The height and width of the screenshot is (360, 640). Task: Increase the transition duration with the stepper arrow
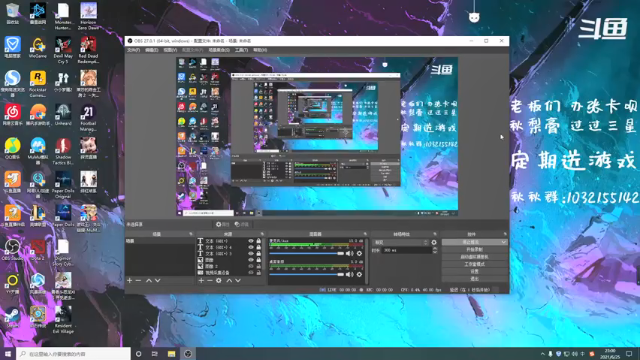pos(435,249)
